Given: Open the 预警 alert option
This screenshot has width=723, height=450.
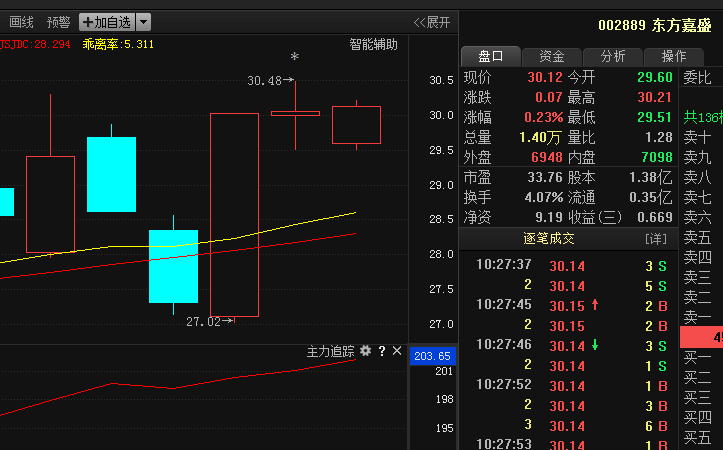Looking at the screenshot, I should click(x=59, y=22).
